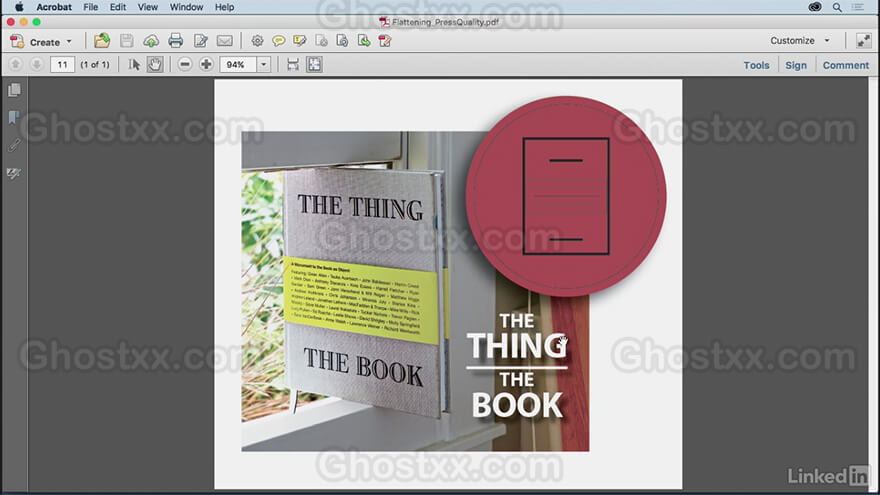Open the Notification Center list icon
The height and width of the screenshot is (495, 880).
(858, 7)
